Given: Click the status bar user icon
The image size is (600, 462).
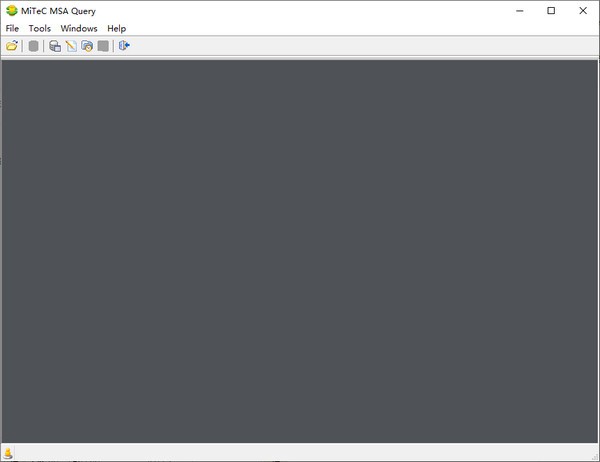Looking at the screenshot, I should point(8,453).
